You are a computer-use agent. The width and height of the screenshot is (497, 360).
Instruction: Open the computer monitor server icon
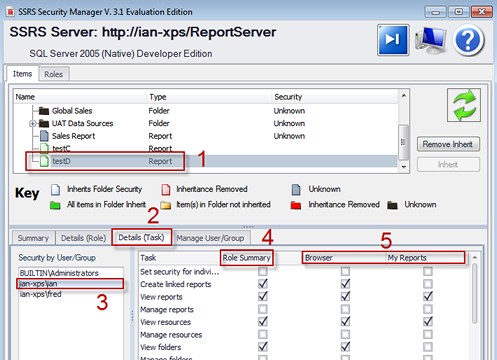[431, 40]
